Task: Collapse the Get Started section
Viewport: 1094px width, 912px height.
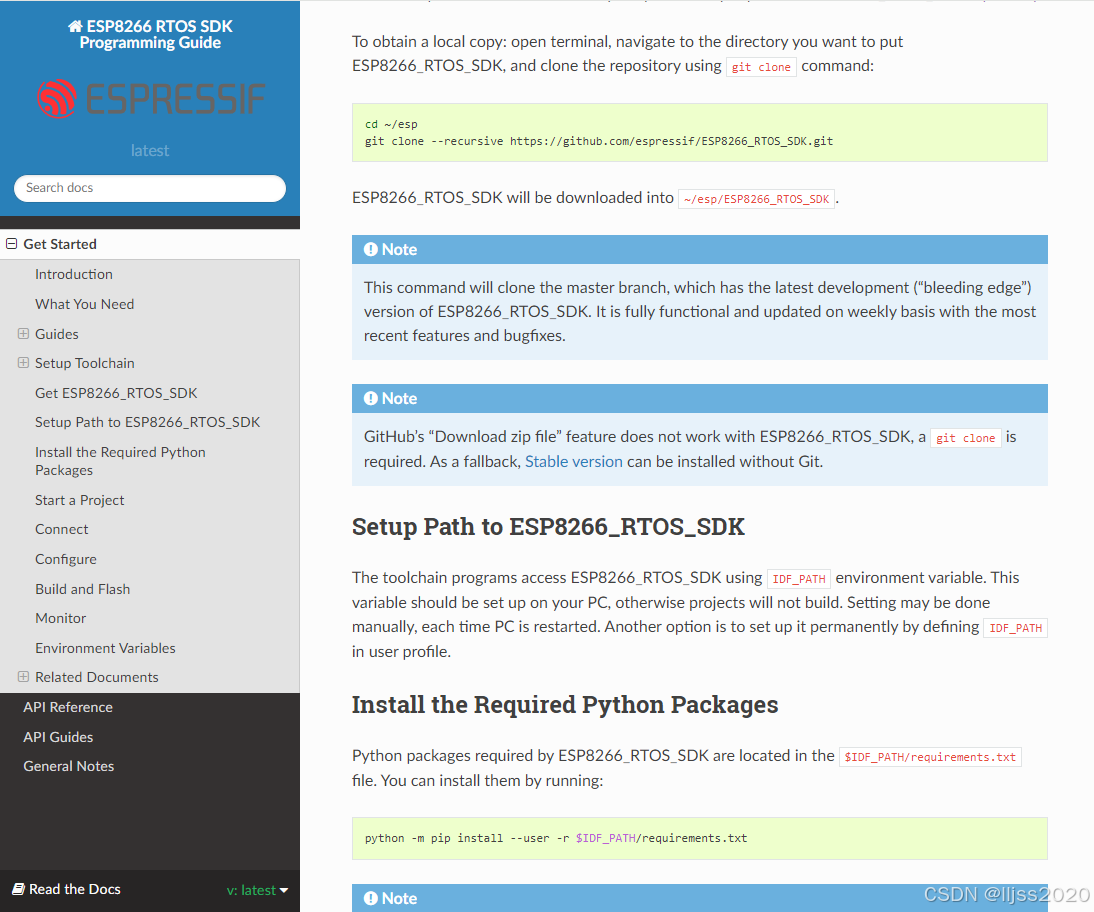Action: [11, 244]
